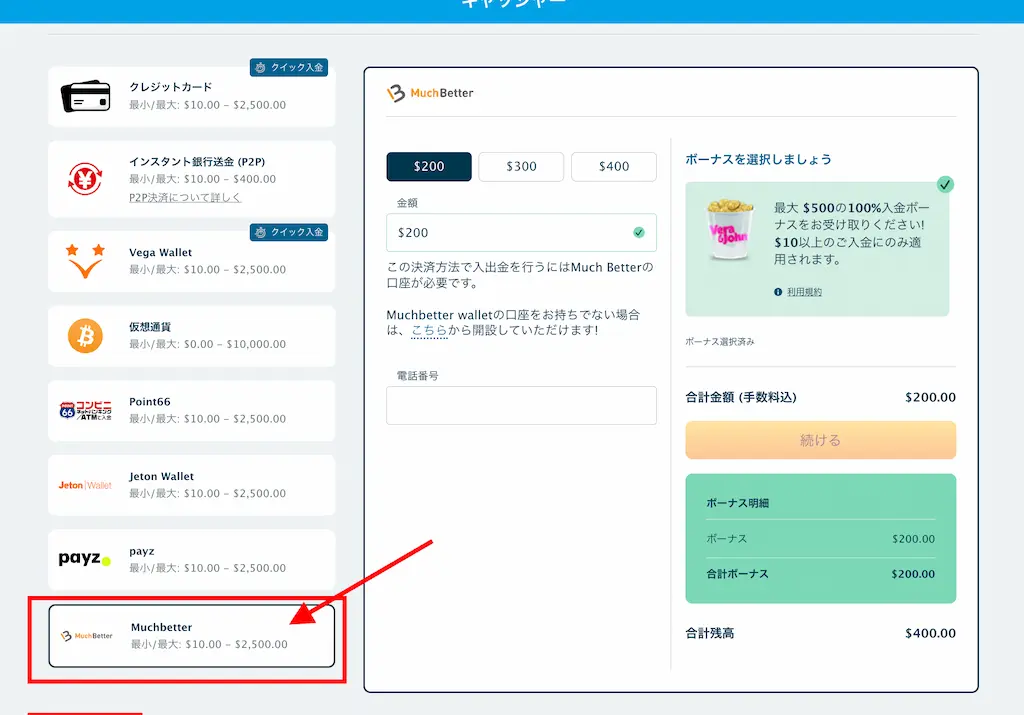Viewport: 1024px width, 715px height.
Task: Click the ボーナスを選択しましょう heading
Action: coord(758,159)
